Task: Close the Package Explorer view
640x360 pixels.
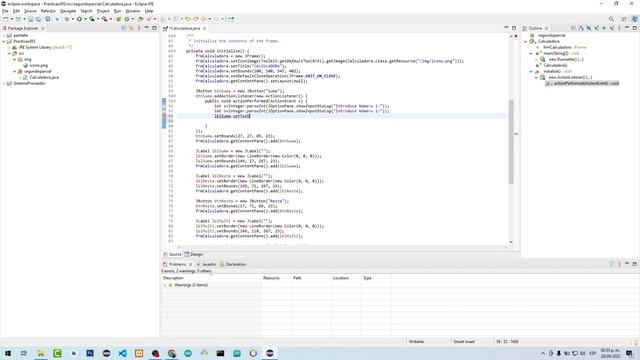Action: (x=43, y=29)
